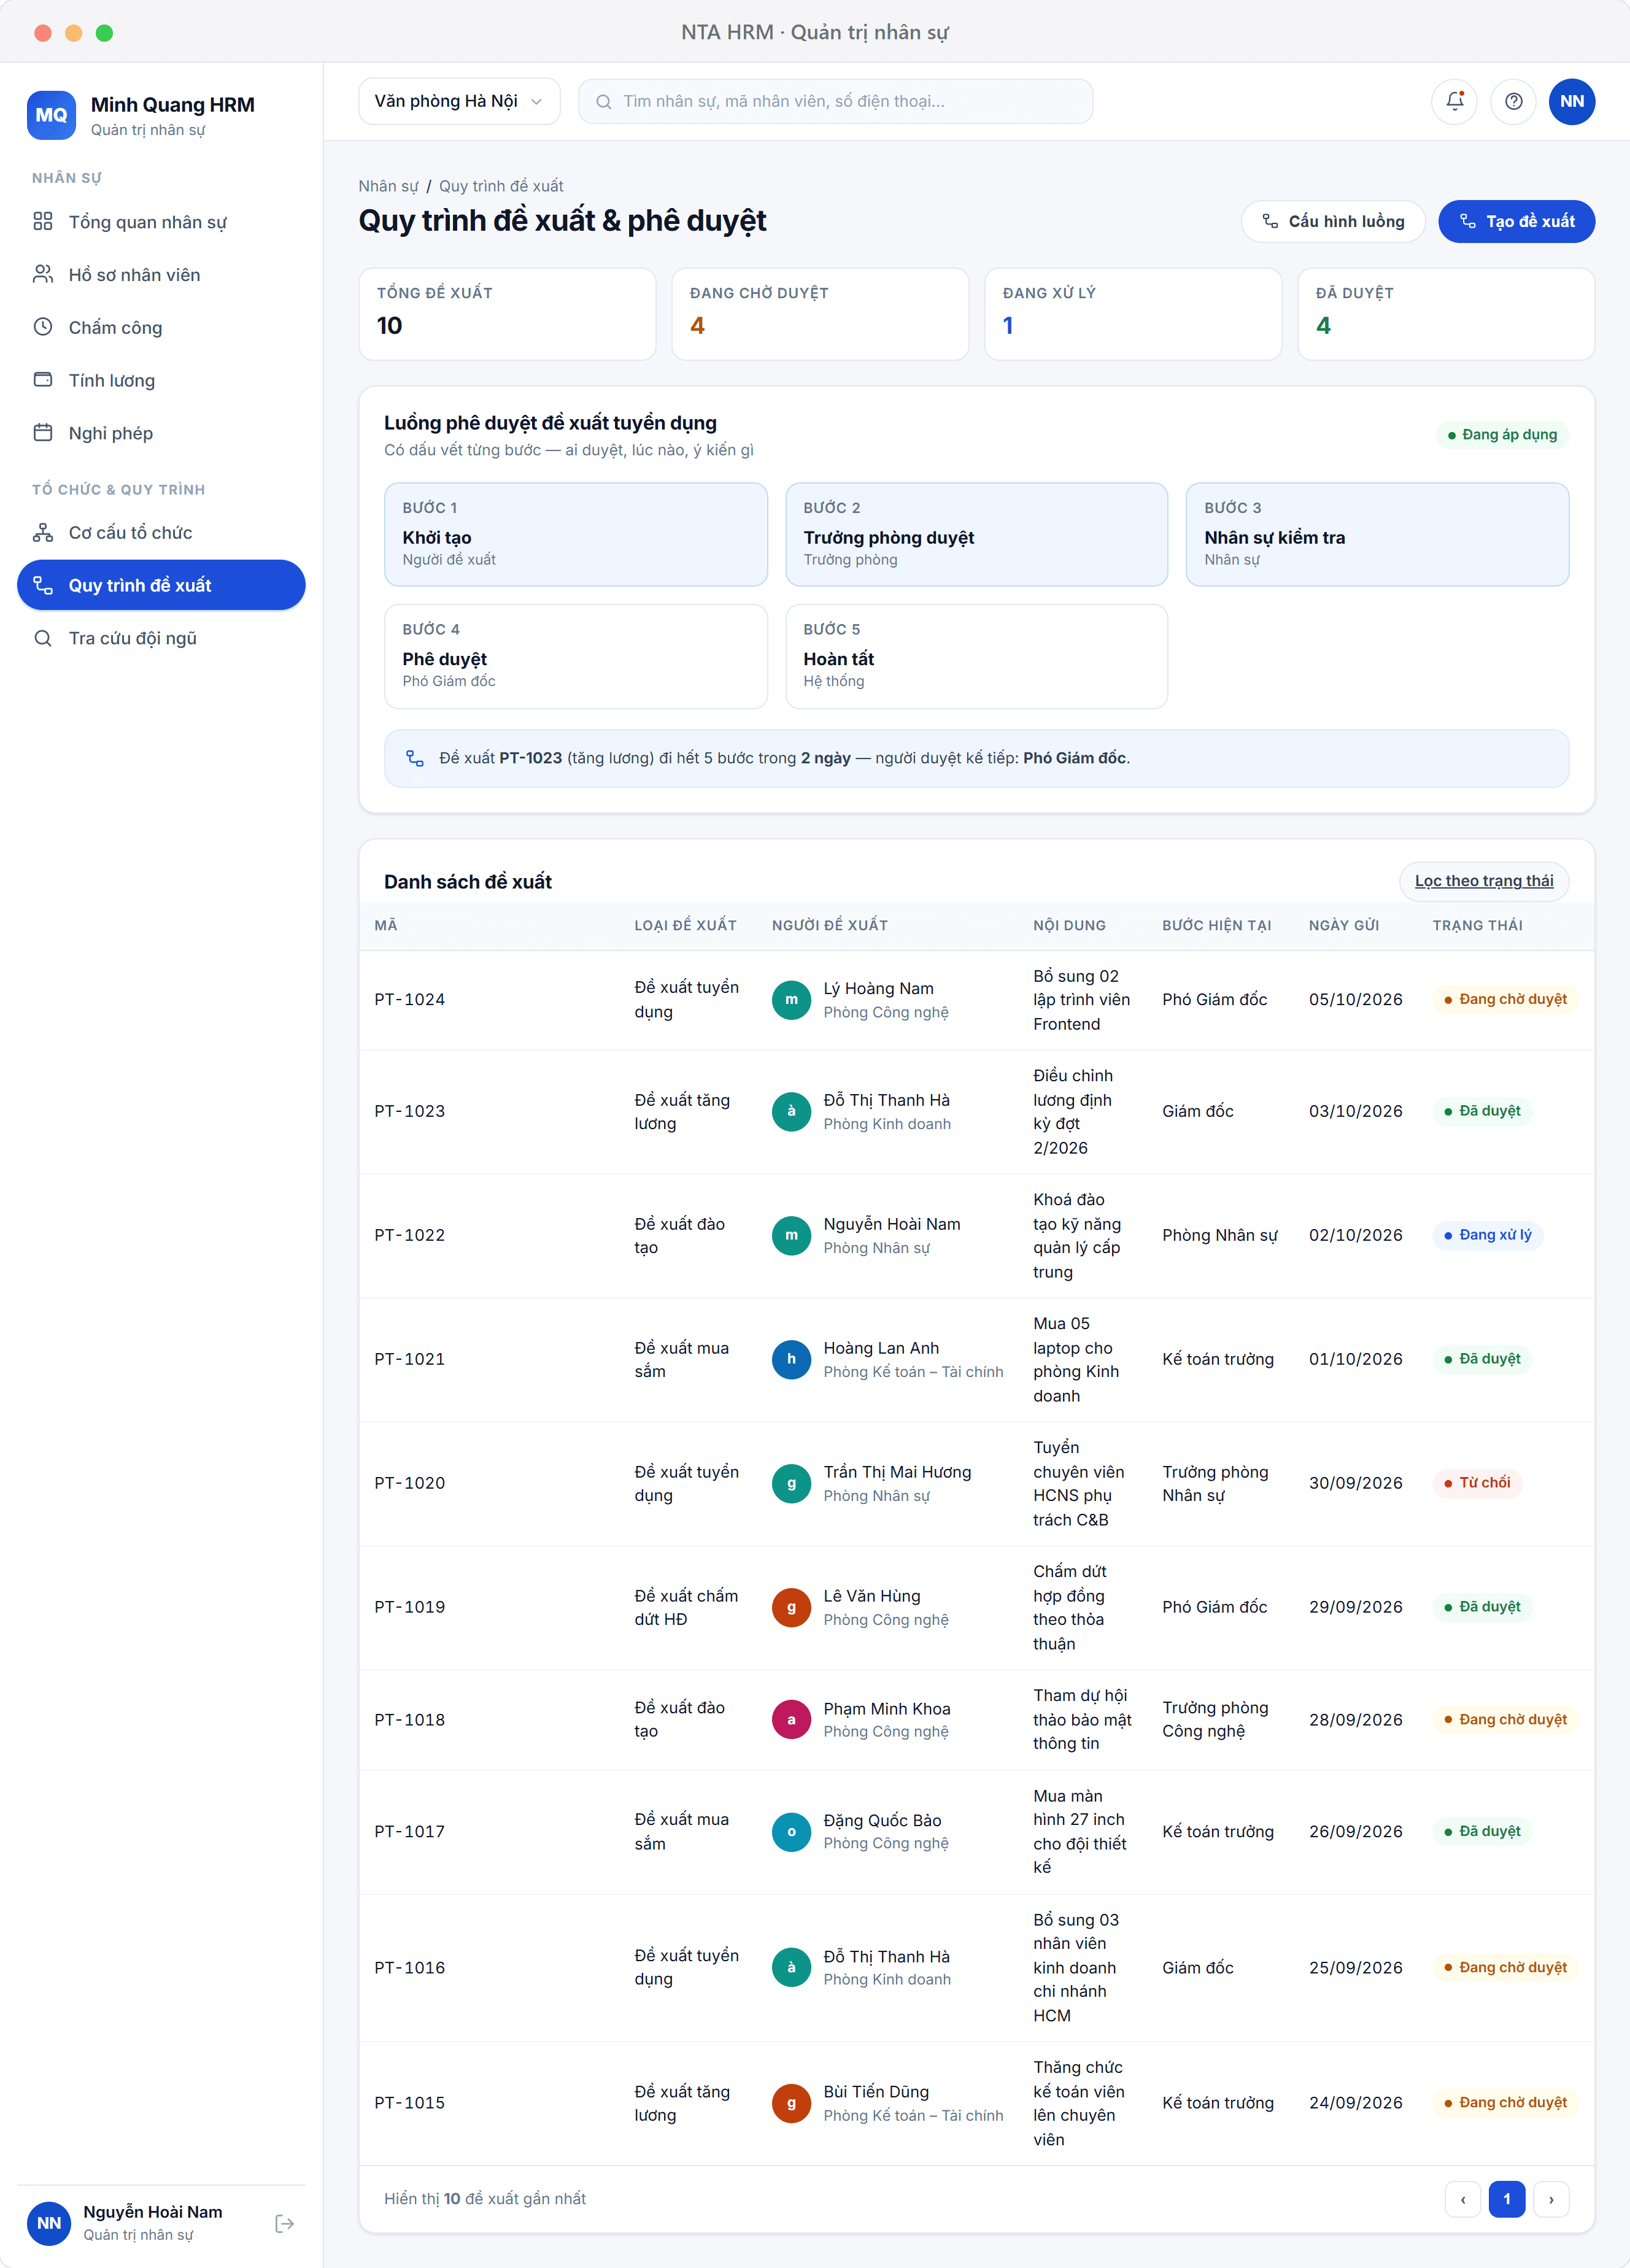The width and height of the screenshot is (1630, 2268).
Task: Click the avatar of Lê Văn Hùng
Action: (x=791, y=1607)
